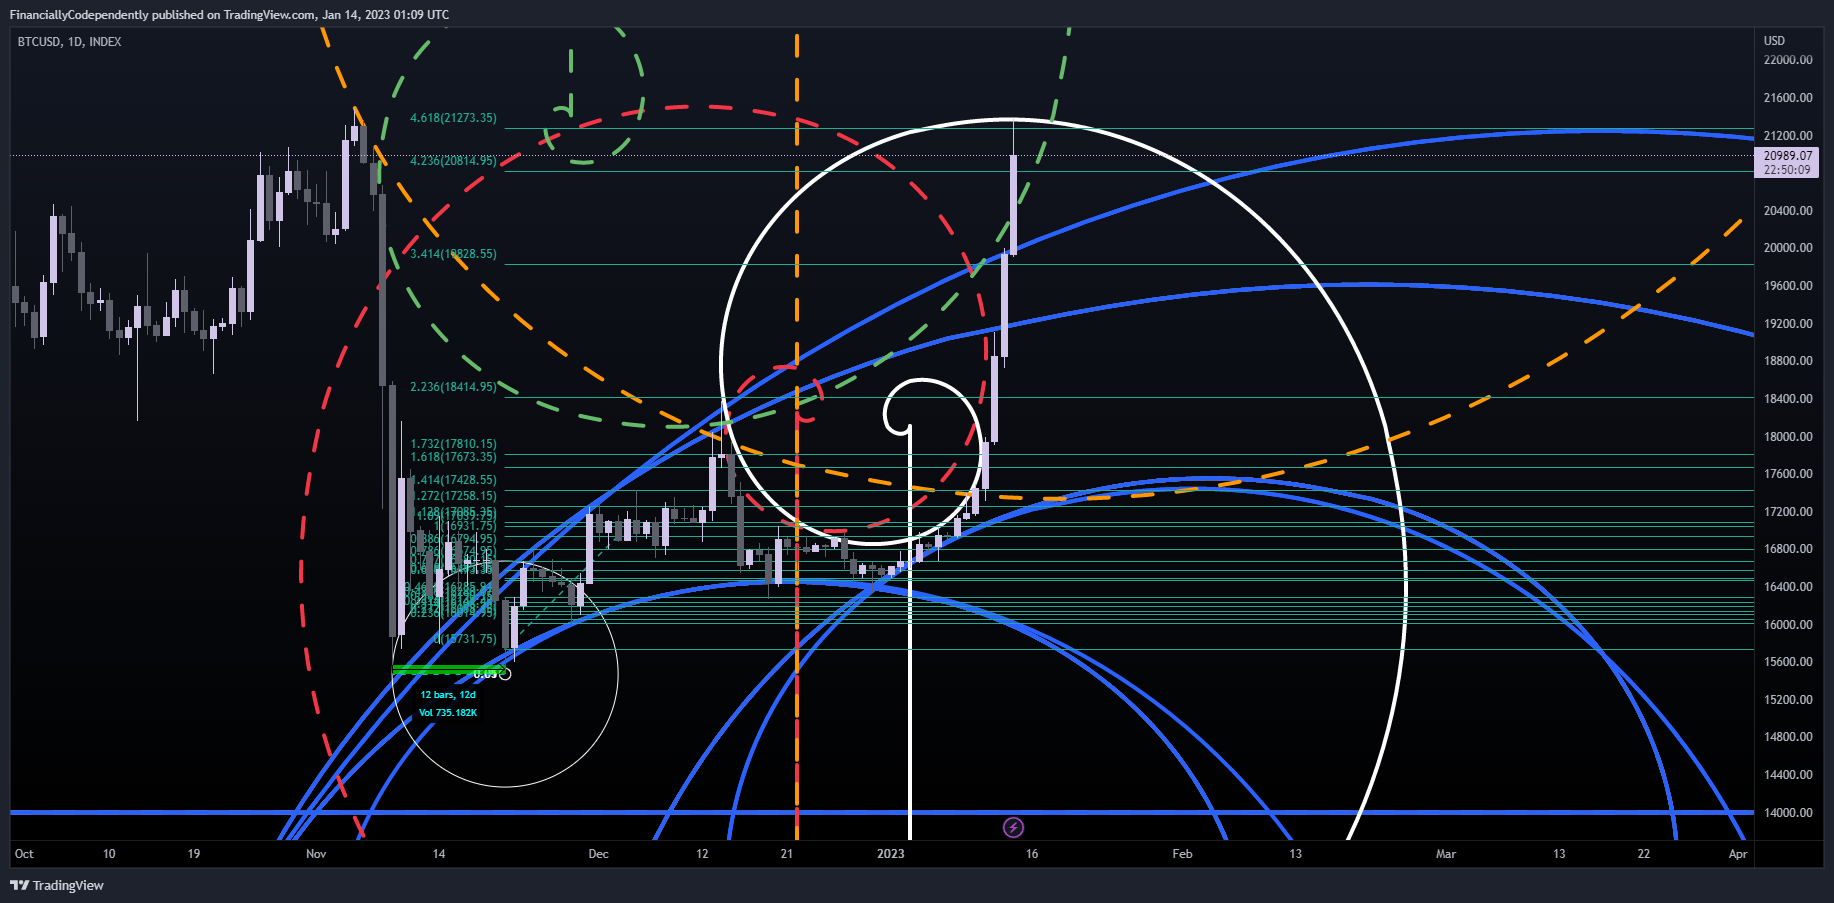Click the 15200.00 price axis label

click(1788, 700)
